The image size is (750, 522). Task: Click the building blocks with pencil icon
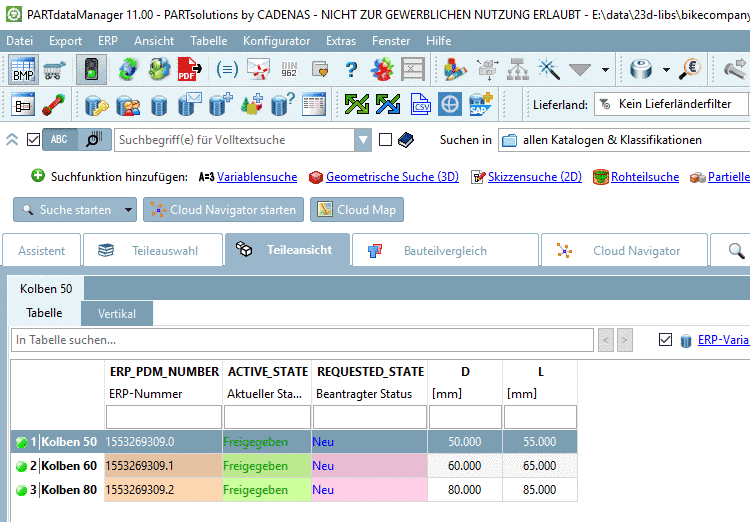tap(455, 70)
